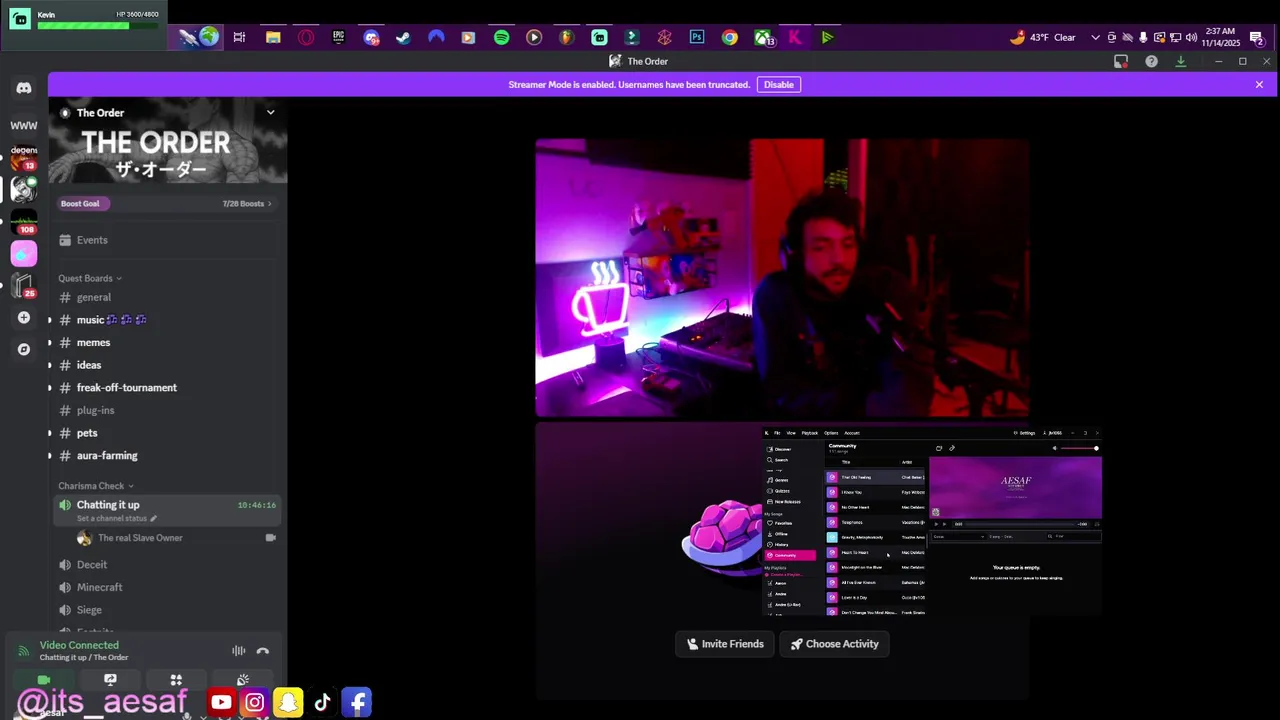Screen dimensions: 1280x720
Task: Disconnect from voice with hang-up icon
Action: coord(262,651)
